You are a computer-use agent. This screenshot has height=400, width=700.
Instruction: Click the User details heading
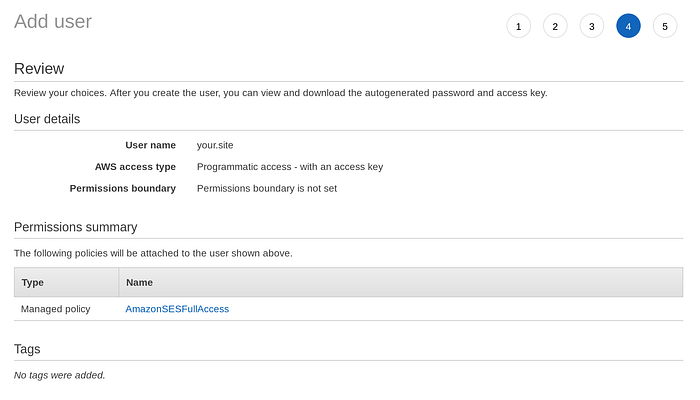[47, 119]
